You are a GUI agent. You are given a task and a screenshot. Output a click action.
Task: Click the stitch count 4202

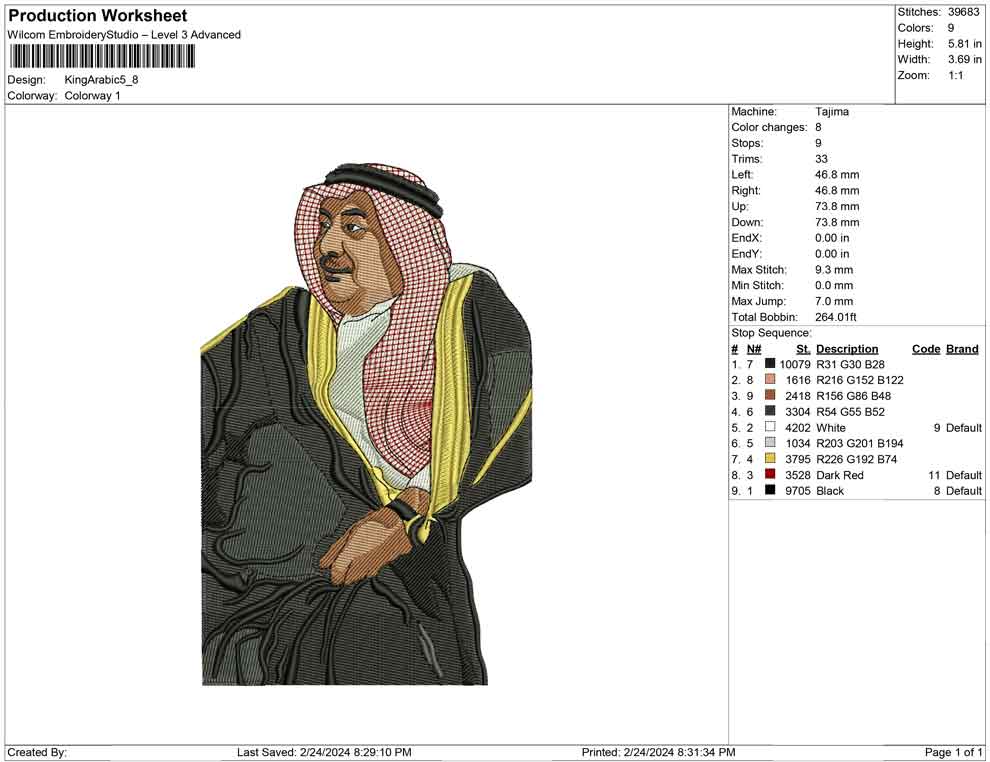pyautogui.click(x=797, y=427)
